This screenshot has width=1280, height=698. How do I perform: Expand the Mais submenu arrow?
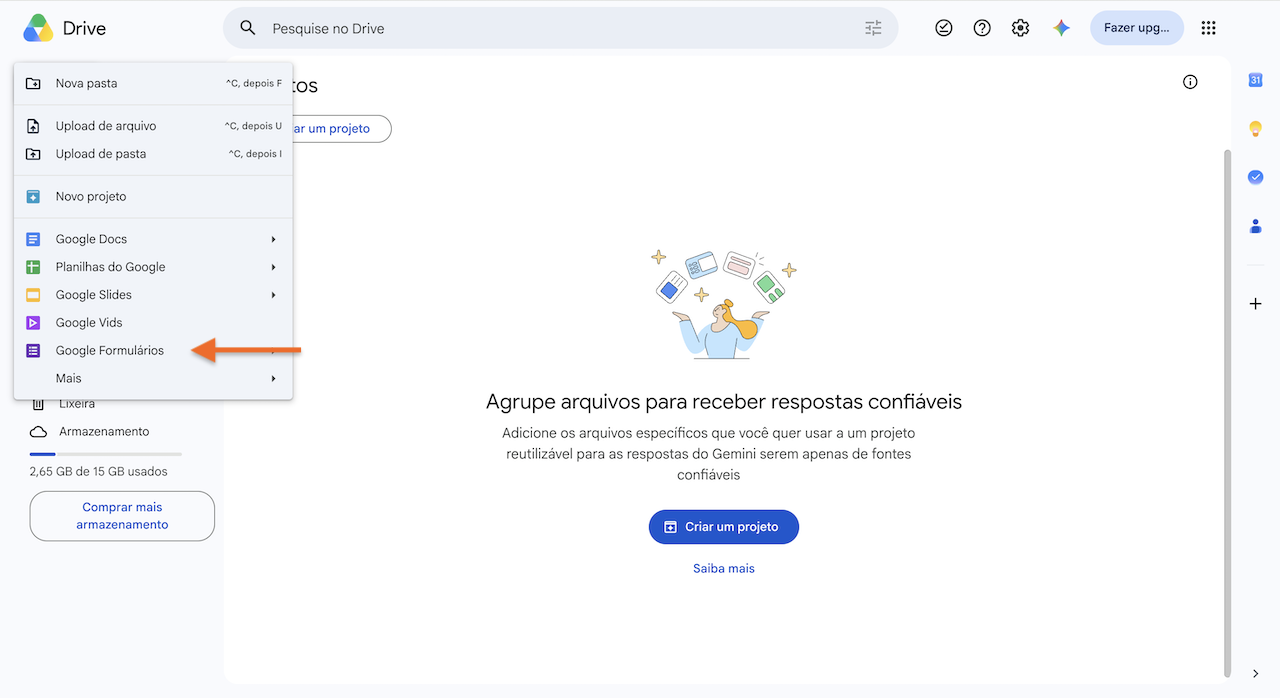273,379
